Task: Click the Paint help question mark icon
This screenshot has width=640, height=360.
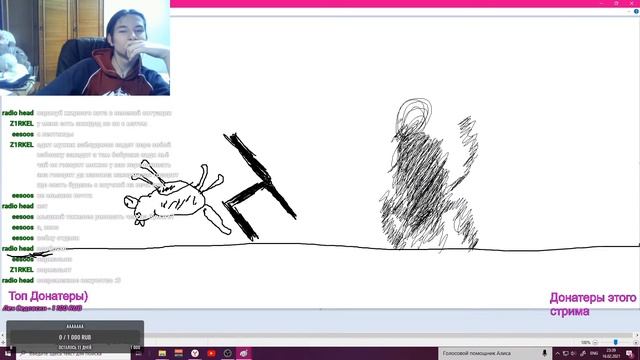Action: pyautogui.click(x=636, y=11)
